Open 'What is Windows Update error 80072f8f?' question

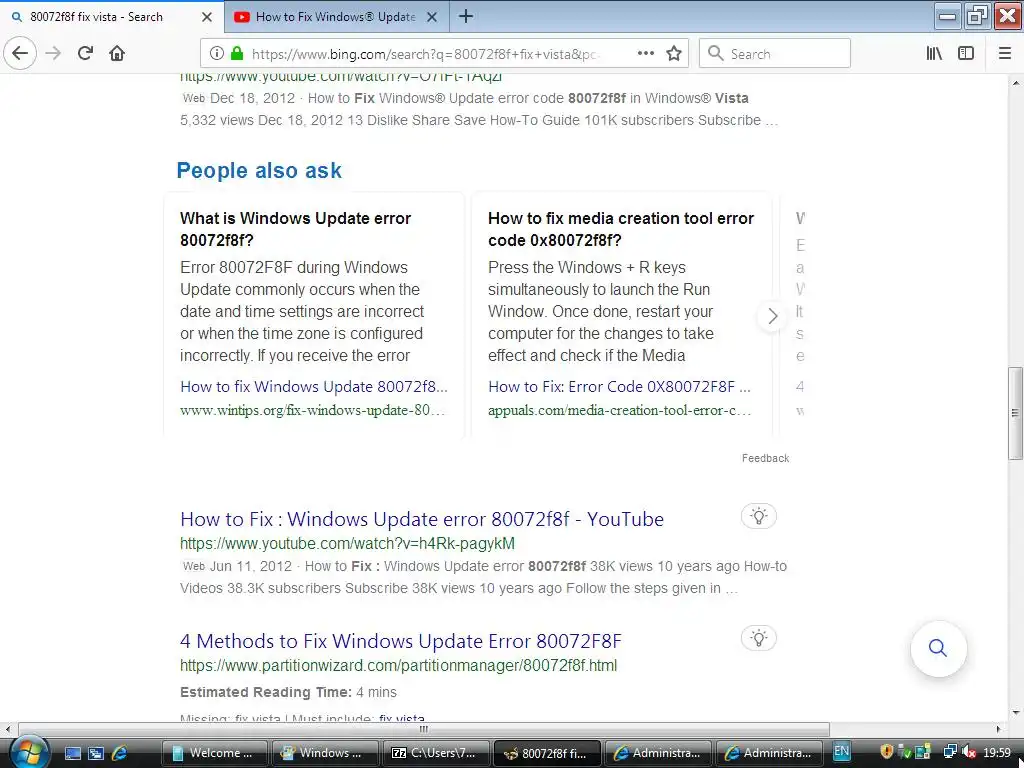pyautogui.click(x=295, y=229)
